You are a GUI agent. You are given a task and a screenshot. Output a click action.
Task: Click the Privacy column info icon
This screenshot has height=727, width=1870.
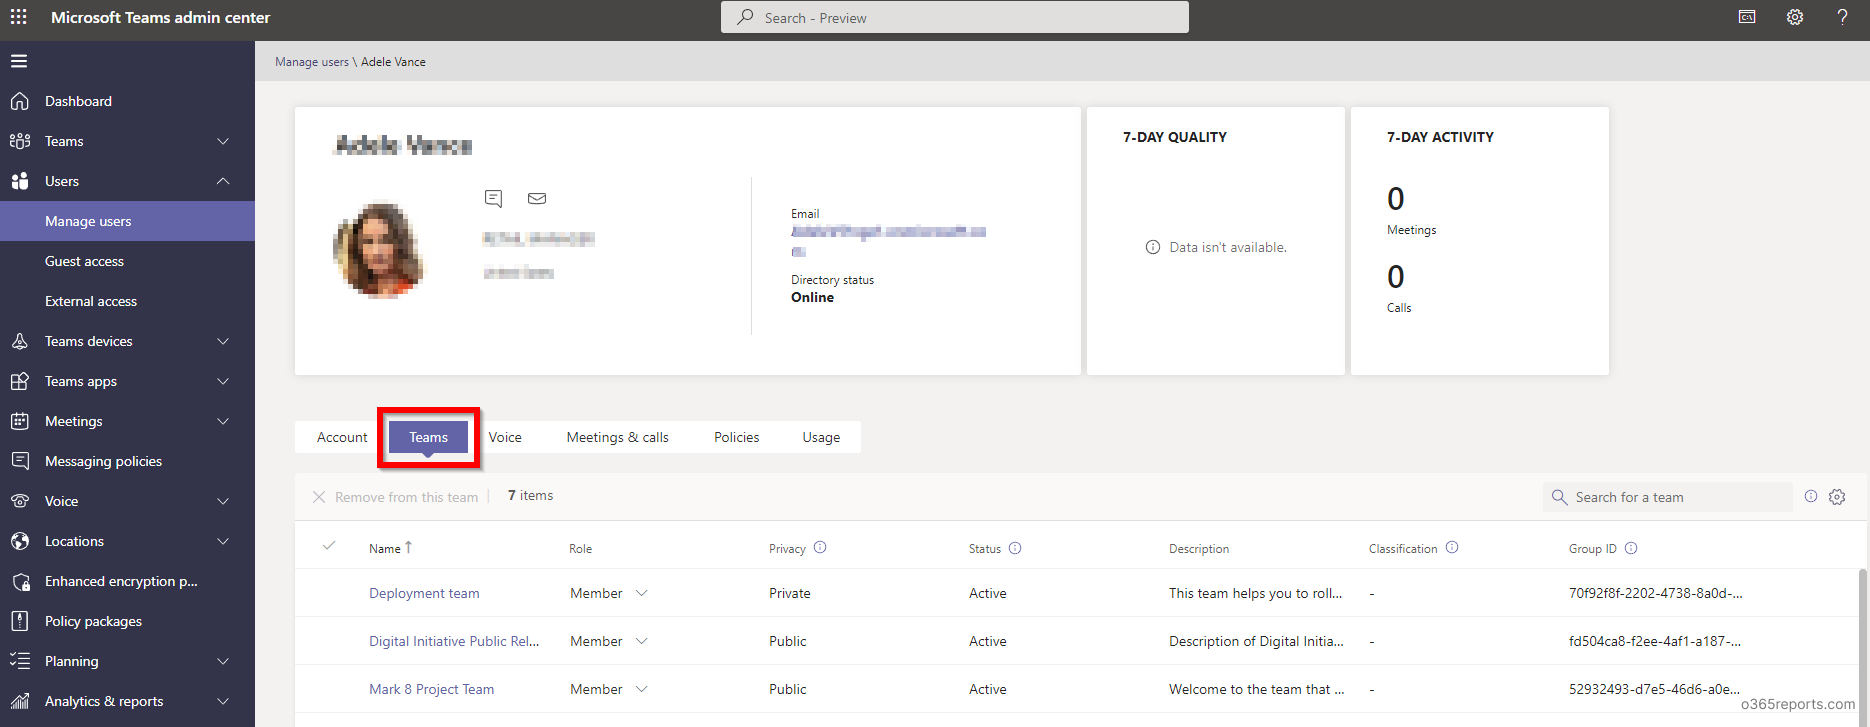[820, 548]
